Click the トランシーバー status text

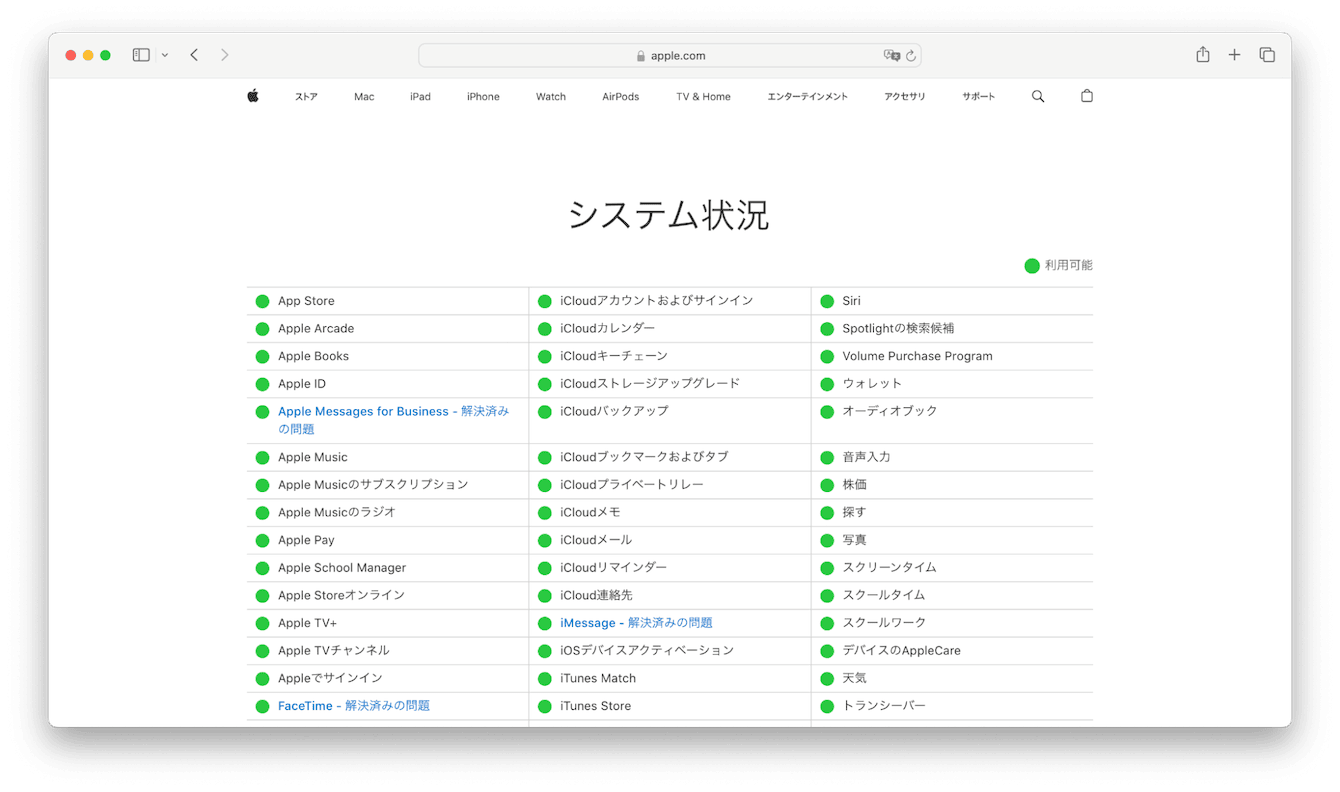click(884, 706)
